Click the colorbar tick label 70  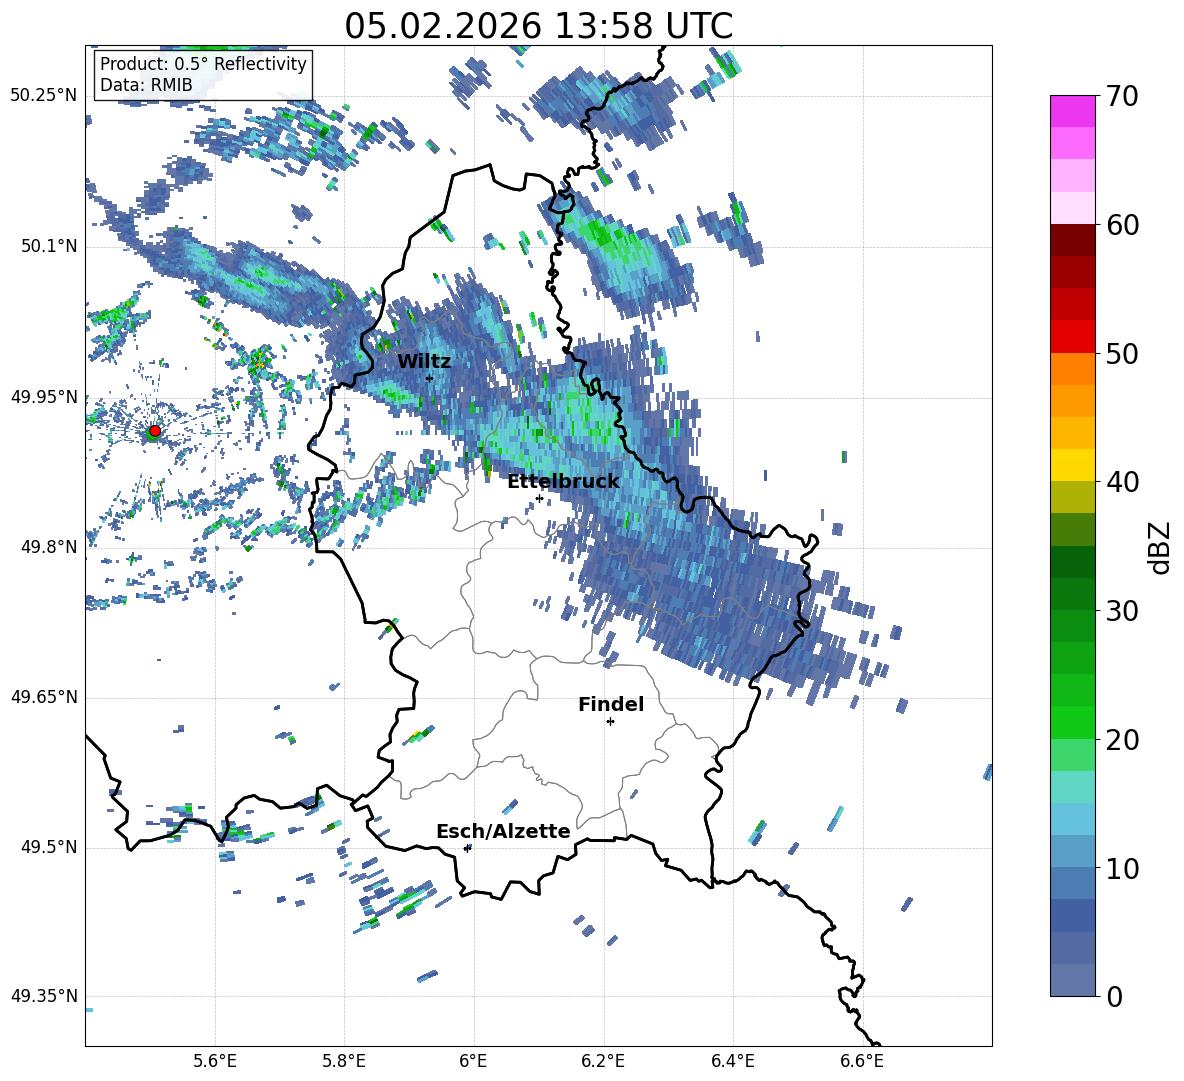click(x=1123, y=97)
